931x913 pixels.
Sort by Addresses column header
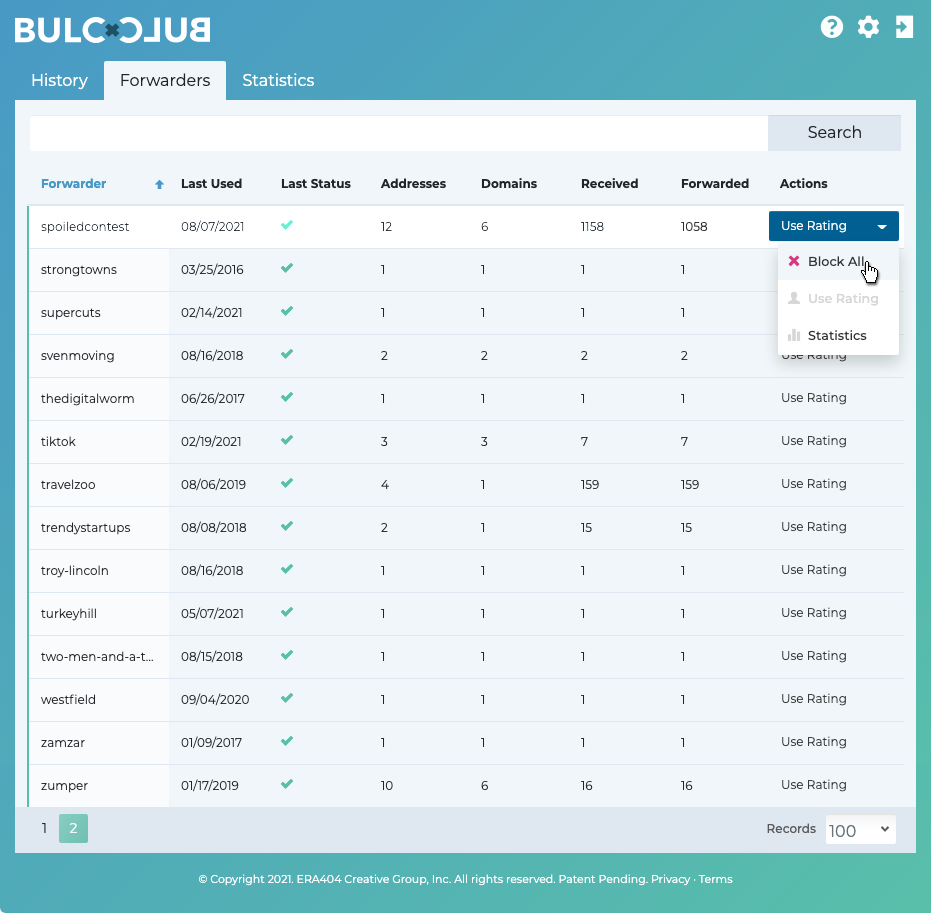click(x=413, y=183)
